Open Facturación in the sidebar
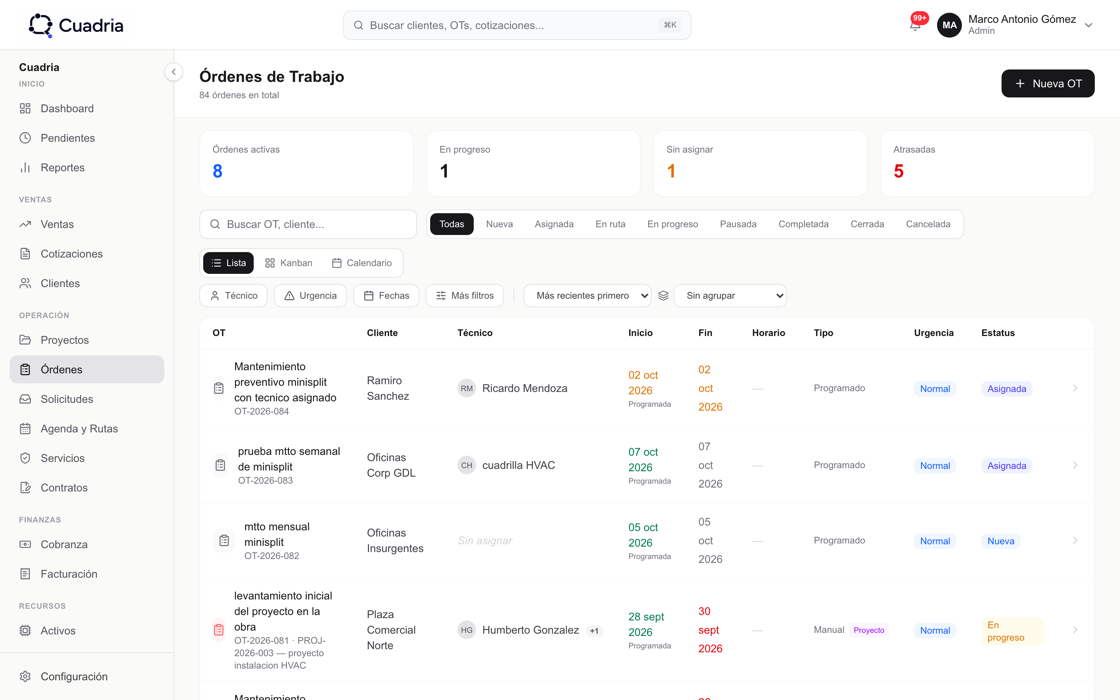 pyautogui.click(x=87, y=574)
